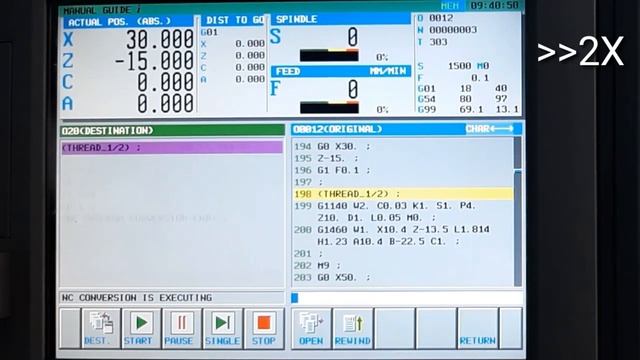The width and height of the screenshot is (640, 360).
Task: Click the original program vertical scrollbar
Action: tap(518, 211)
